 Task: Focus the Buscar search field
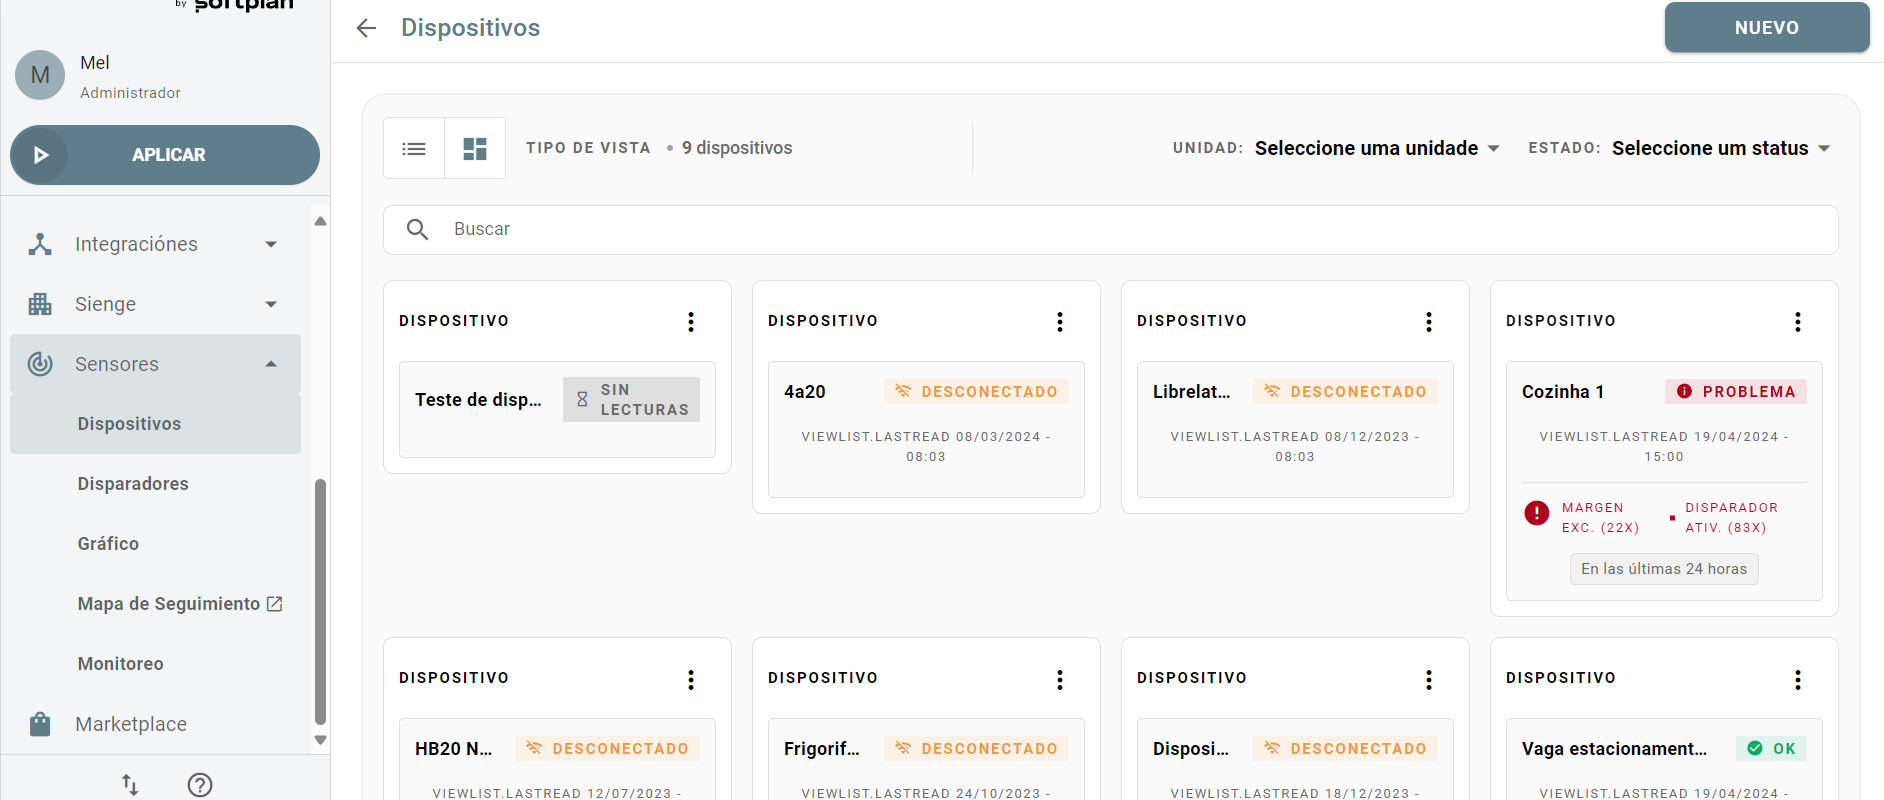(x=1110, y=229)
